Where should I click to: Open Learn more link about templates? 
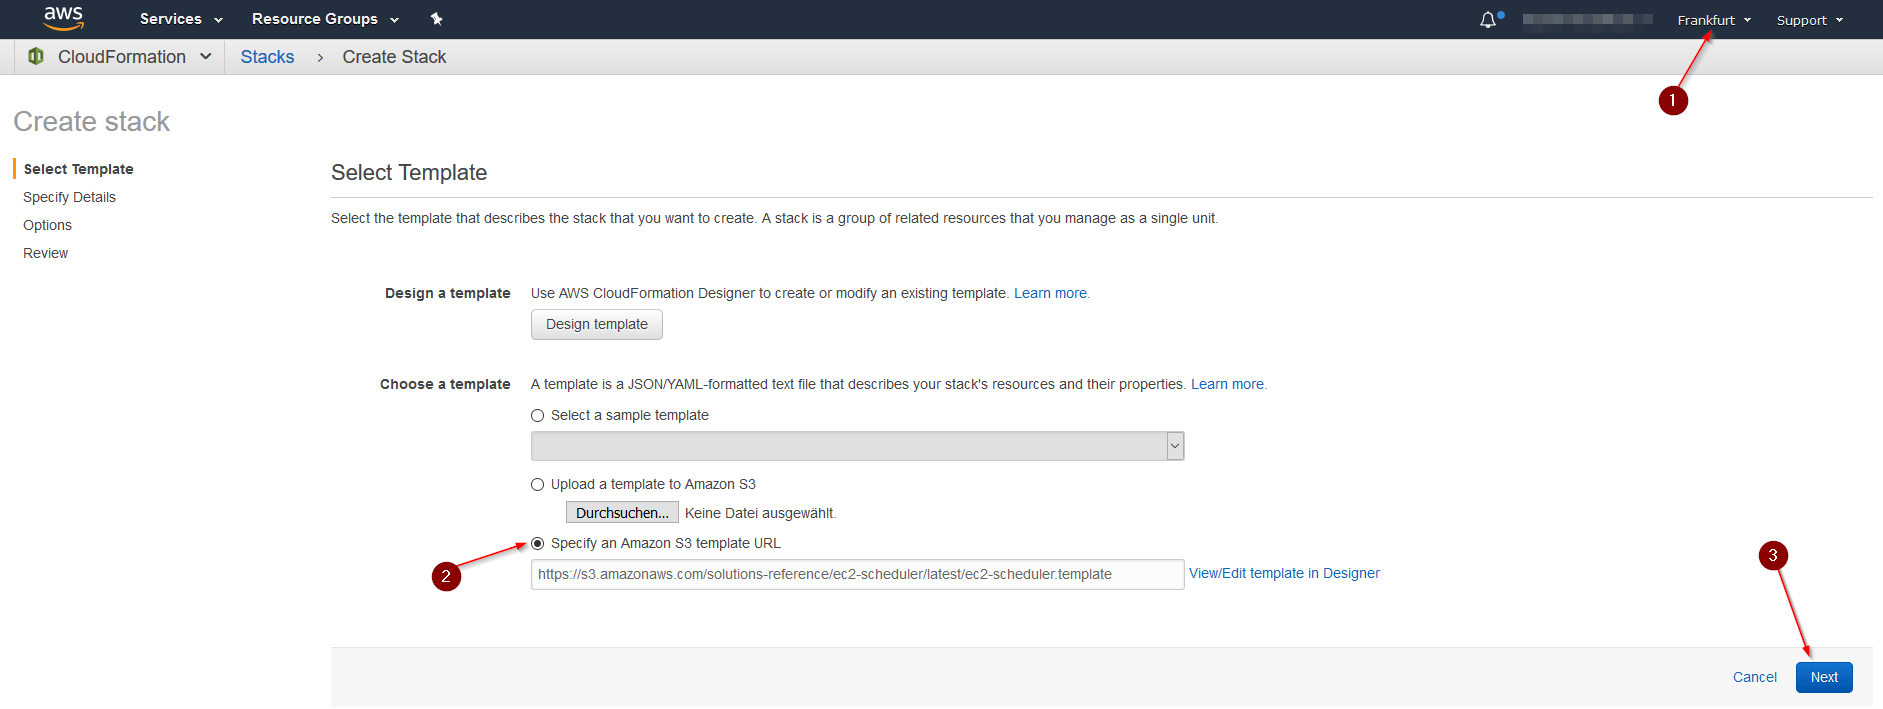tap(1227, 384)
